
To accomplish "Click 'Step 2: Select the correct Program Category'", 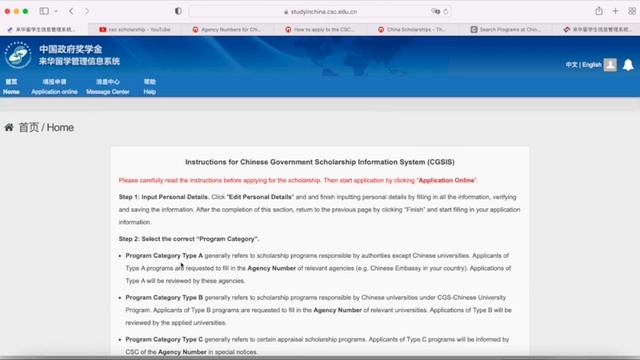I will [189, 239].
